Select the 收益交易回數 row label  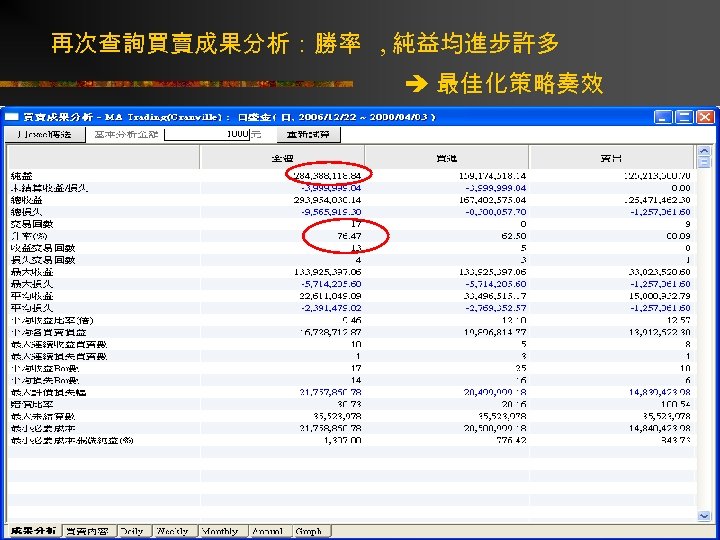pyautogui.click(x=43, y=248)
